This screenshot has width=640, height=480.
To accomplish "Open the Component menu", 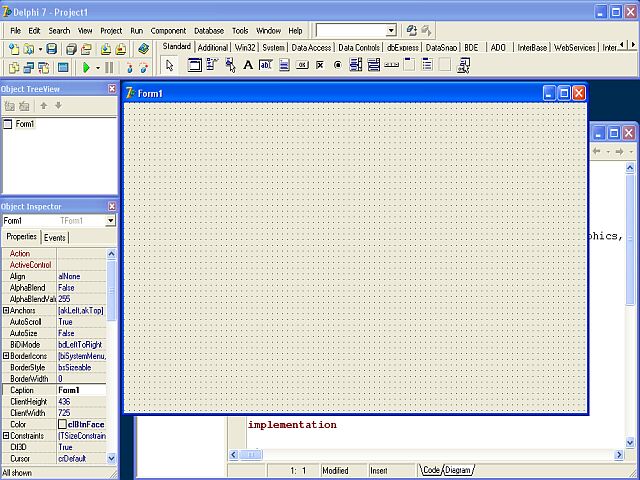I will (x=168, y=31).
